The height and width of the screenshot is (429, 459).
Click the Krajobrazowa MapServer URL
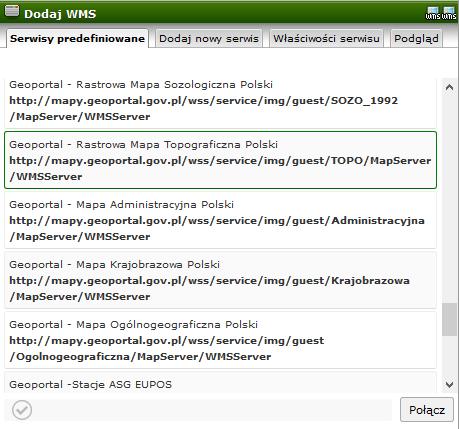tap(210, 289)
